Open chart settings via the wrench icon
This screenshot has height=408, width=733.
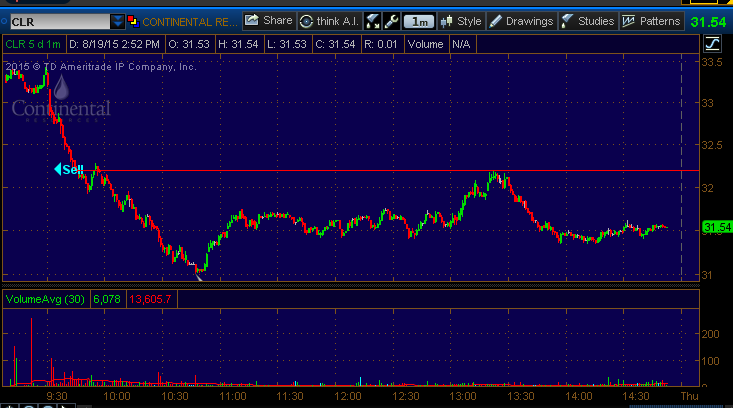(392, 20)
